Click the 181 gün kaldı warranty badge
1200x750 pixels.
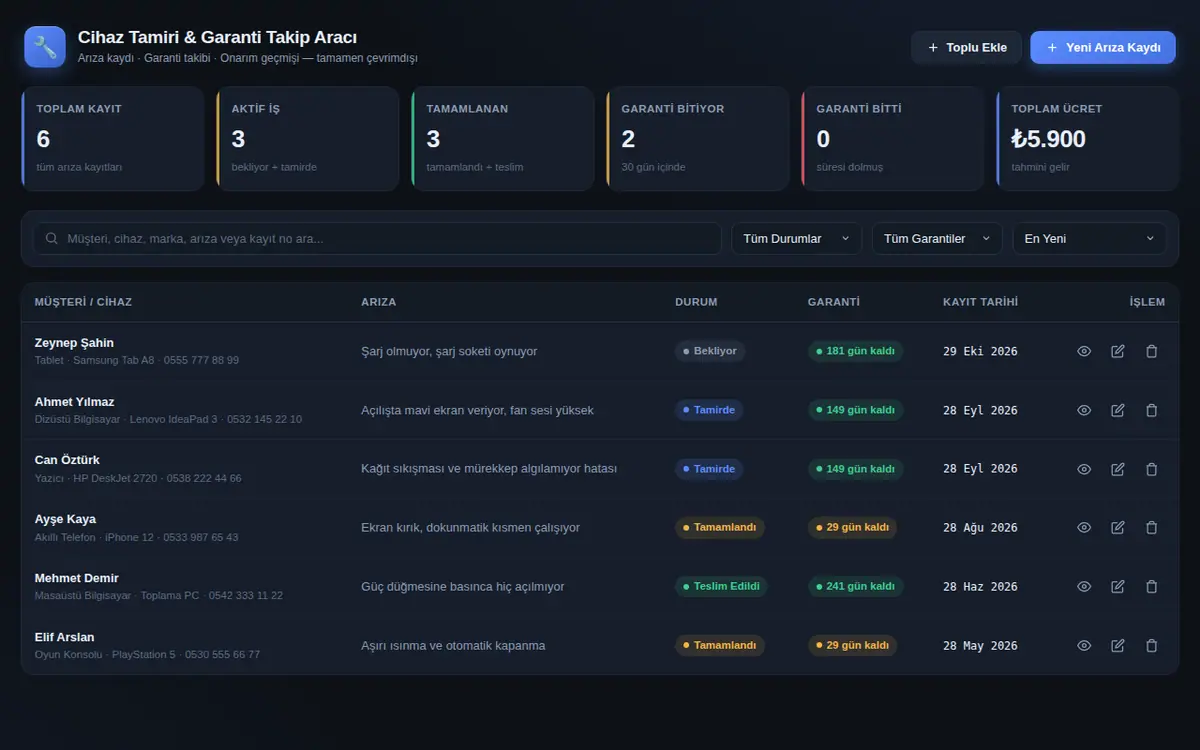pos(855,351)
